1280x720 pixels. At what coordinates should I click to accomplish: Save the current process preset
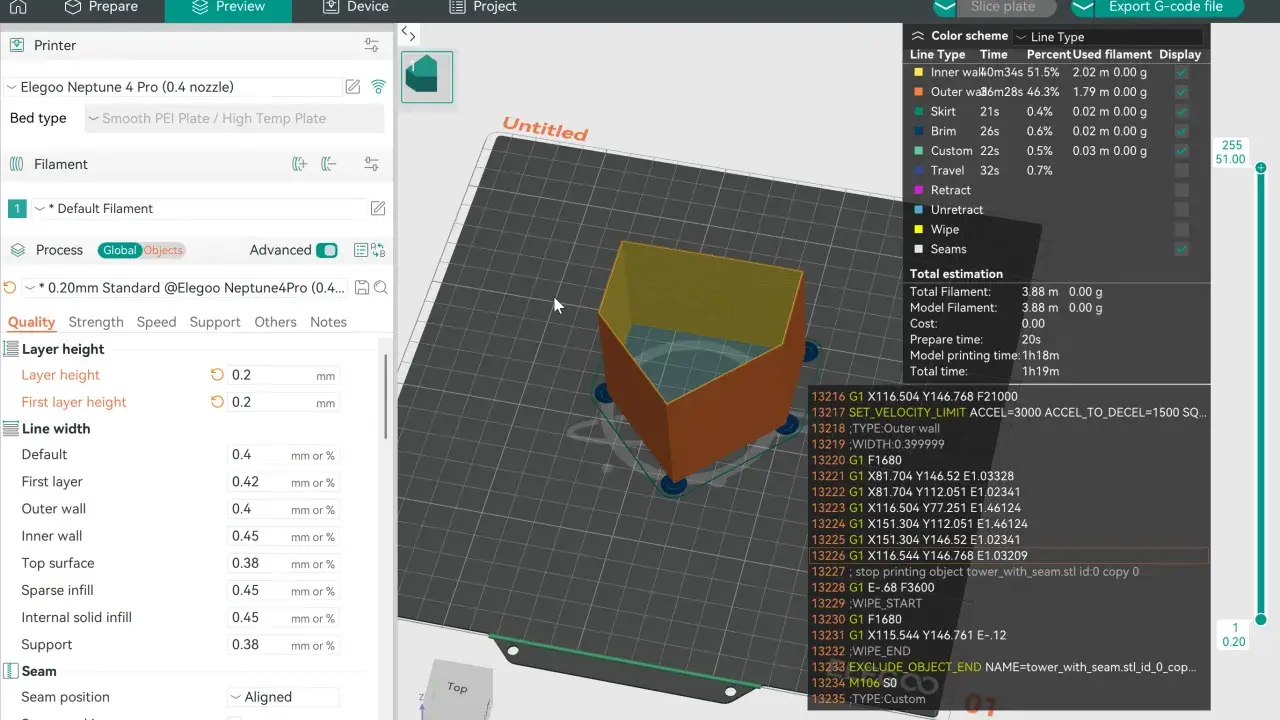(362, 288)
